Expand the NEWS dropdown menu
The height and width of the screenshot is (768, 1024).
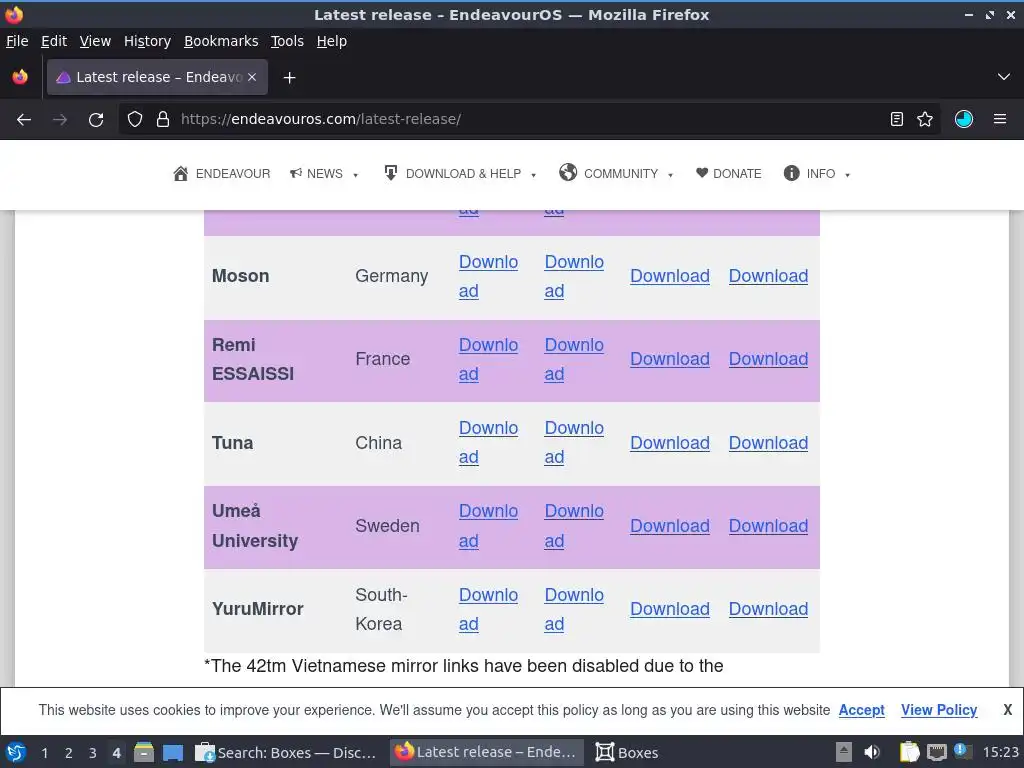325,174
